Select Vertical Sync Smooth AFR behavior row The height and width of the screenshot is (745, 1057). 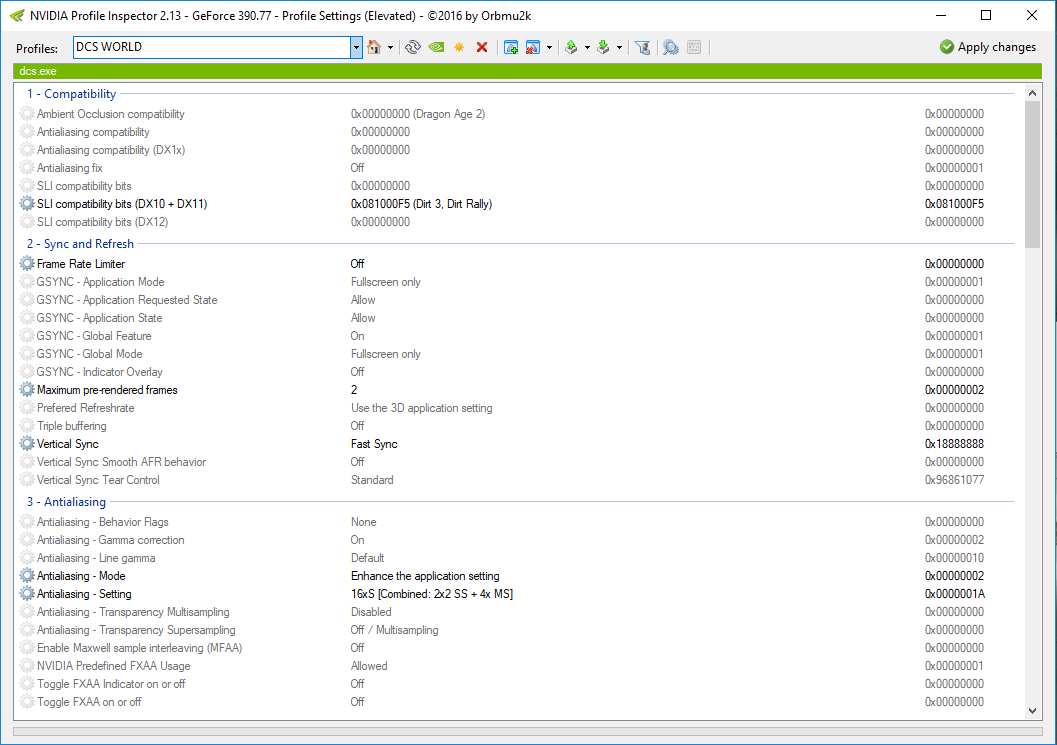pyautogui.click(x=516, y=462)
